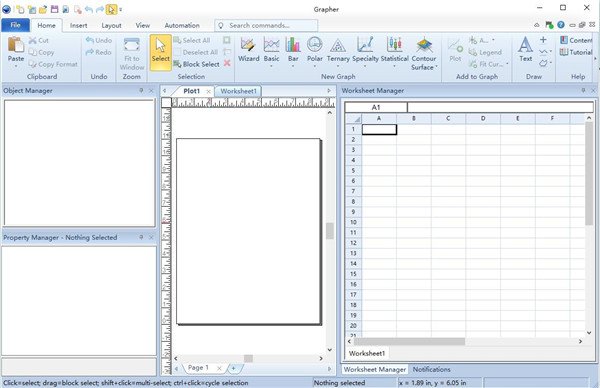Viewport: 600px width, 388px height.
Task: Select the Basic graph type icon
Action: (x=271, y=45)
